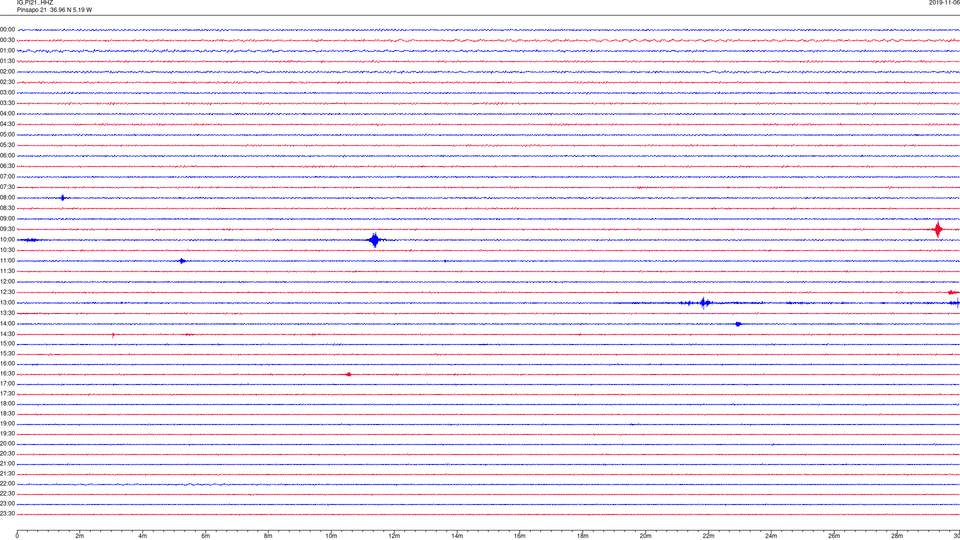Click the 12m tick label on time axis
Image resolution: width=960 pixels, height=540 pixels.
coord(394,536)
